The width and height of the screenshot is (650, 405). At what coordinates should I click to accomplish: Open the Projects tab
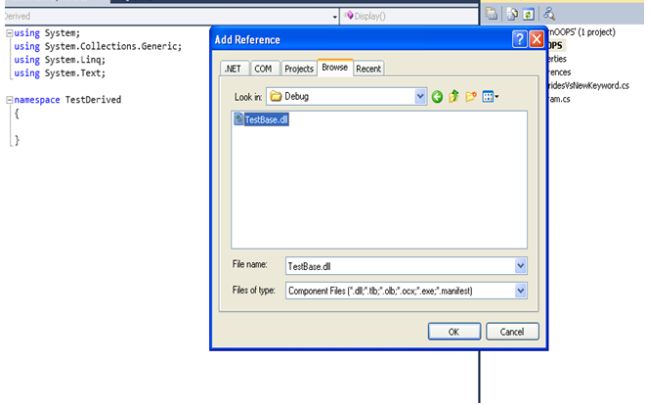[298, 69]
